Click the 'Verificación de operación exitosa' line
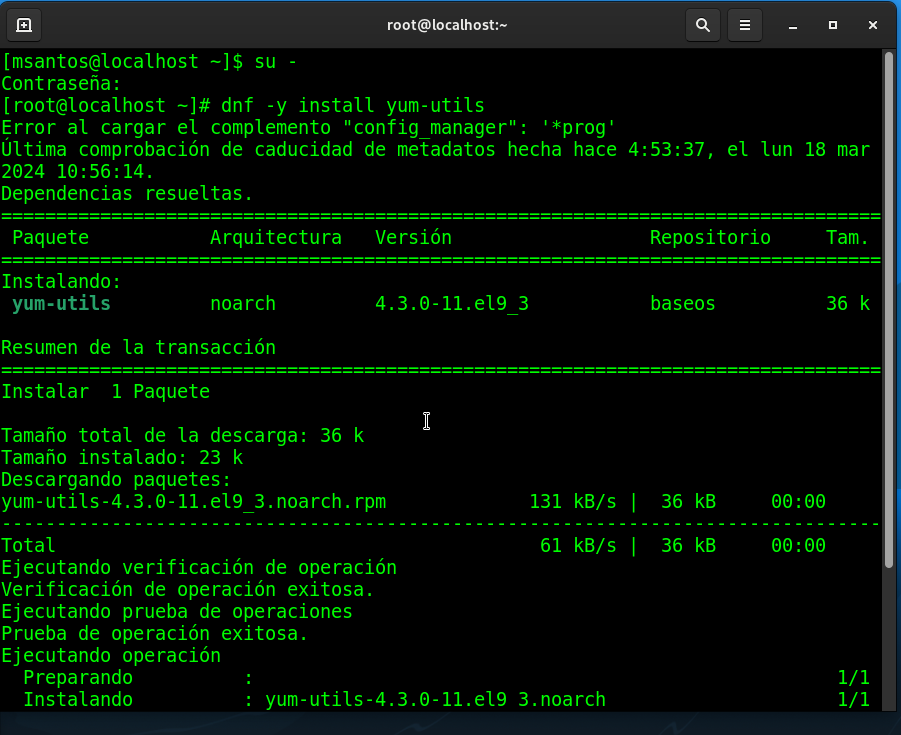 [188, 589]
